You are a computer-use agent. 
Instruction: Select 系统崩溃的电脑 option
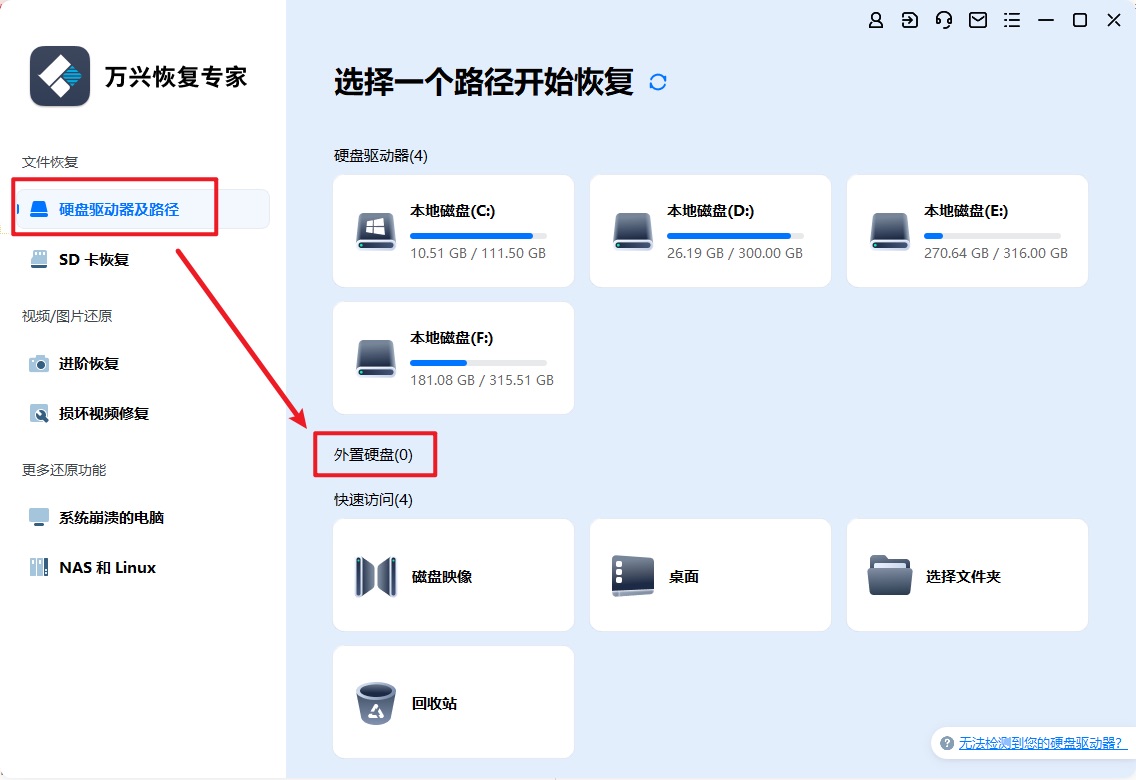[111, 518]
